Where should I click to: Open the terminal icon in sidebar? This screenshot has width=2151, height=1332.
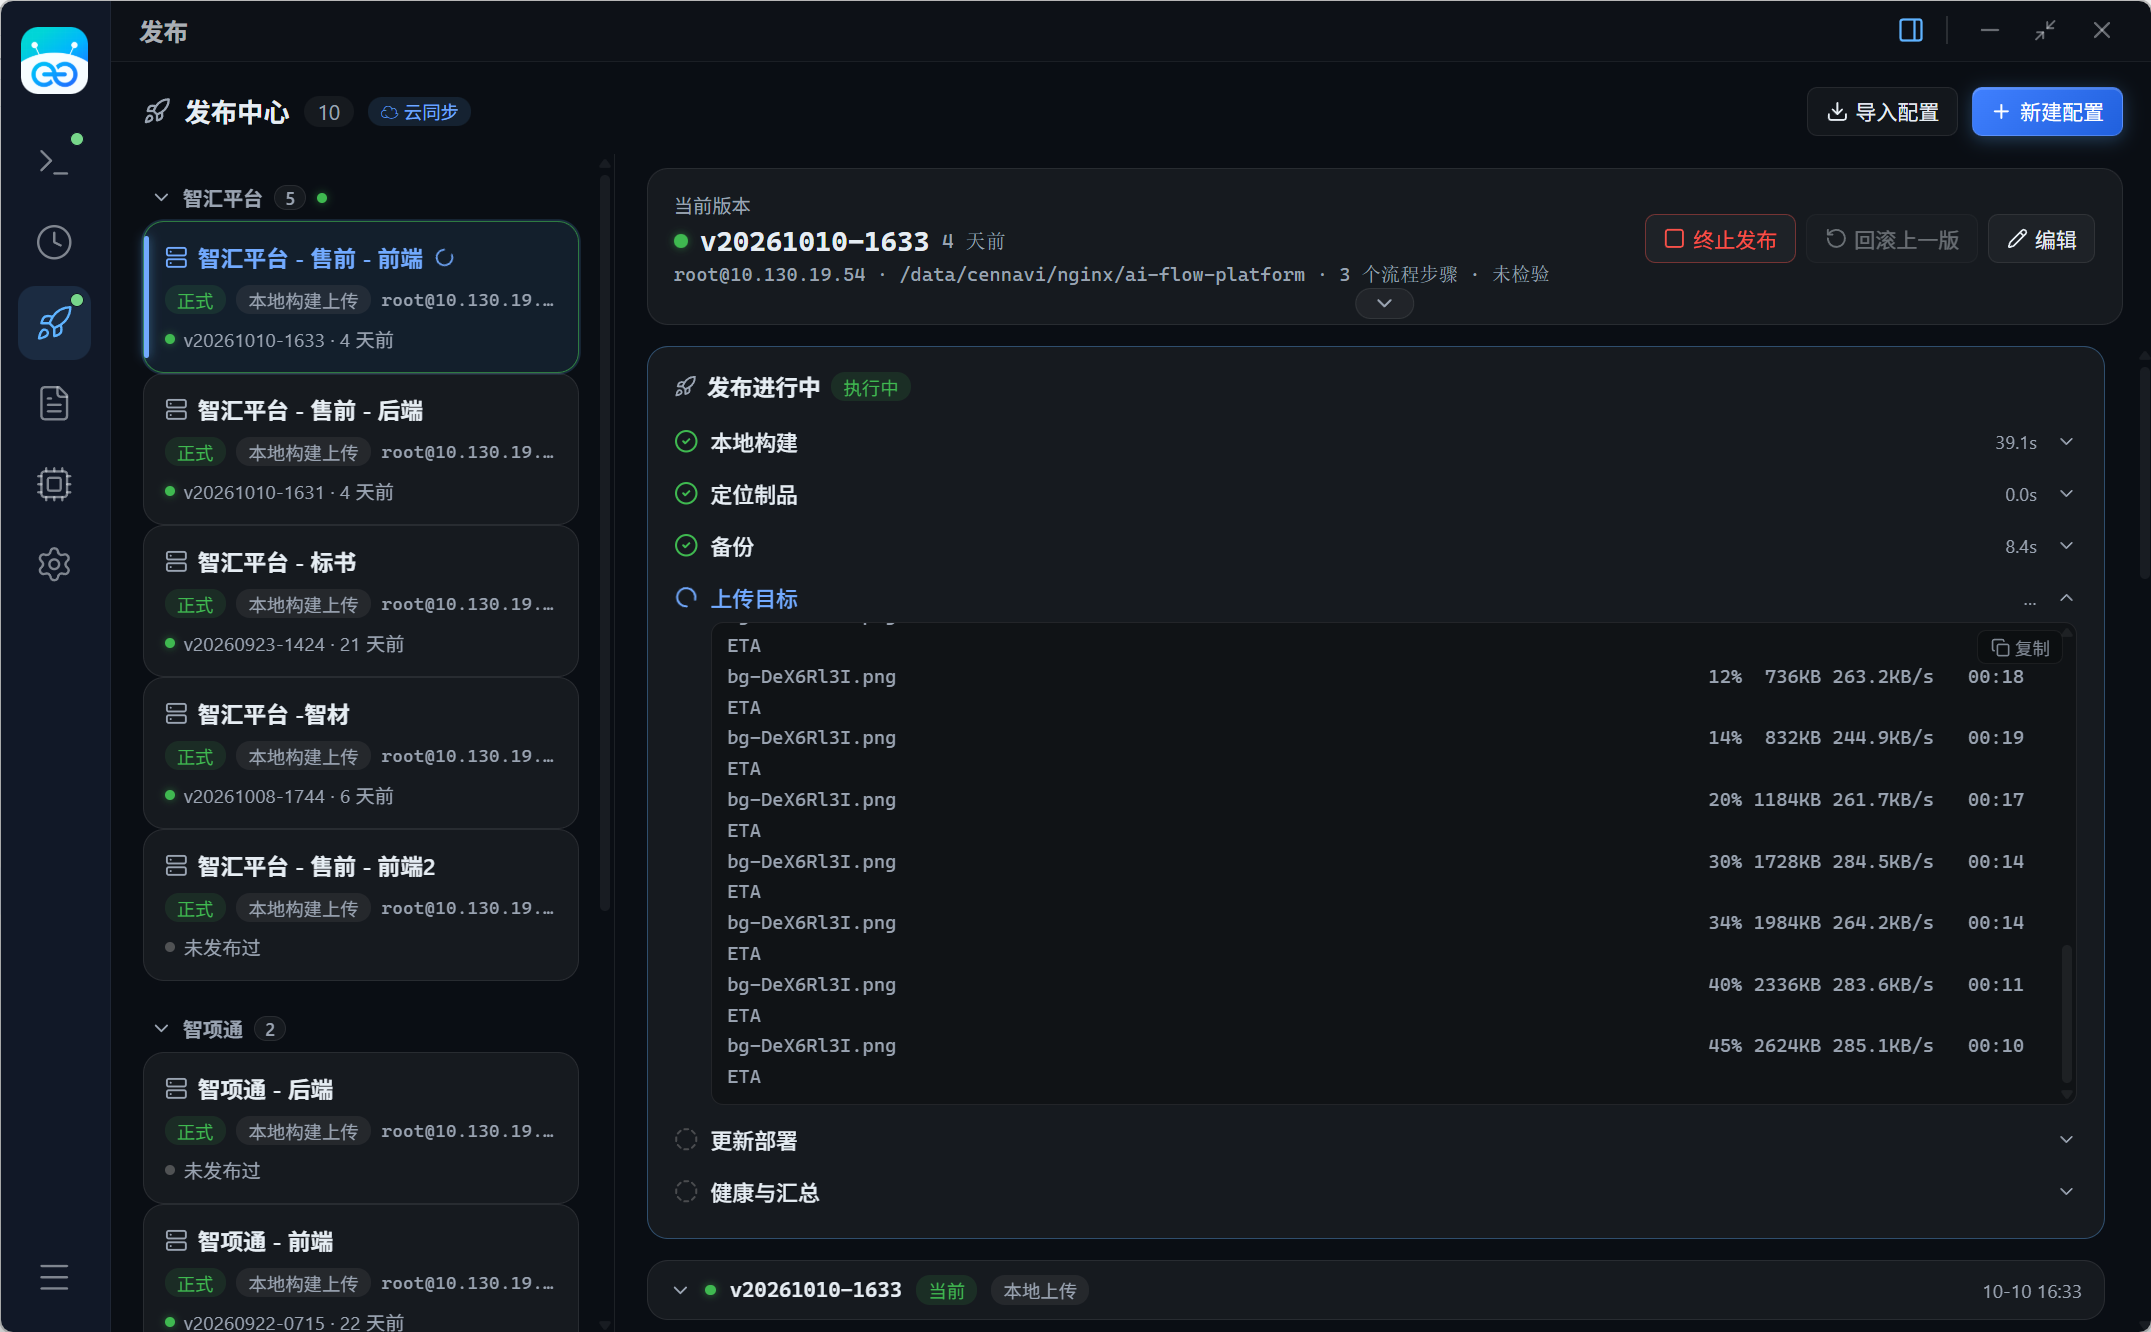pos(54,161)
